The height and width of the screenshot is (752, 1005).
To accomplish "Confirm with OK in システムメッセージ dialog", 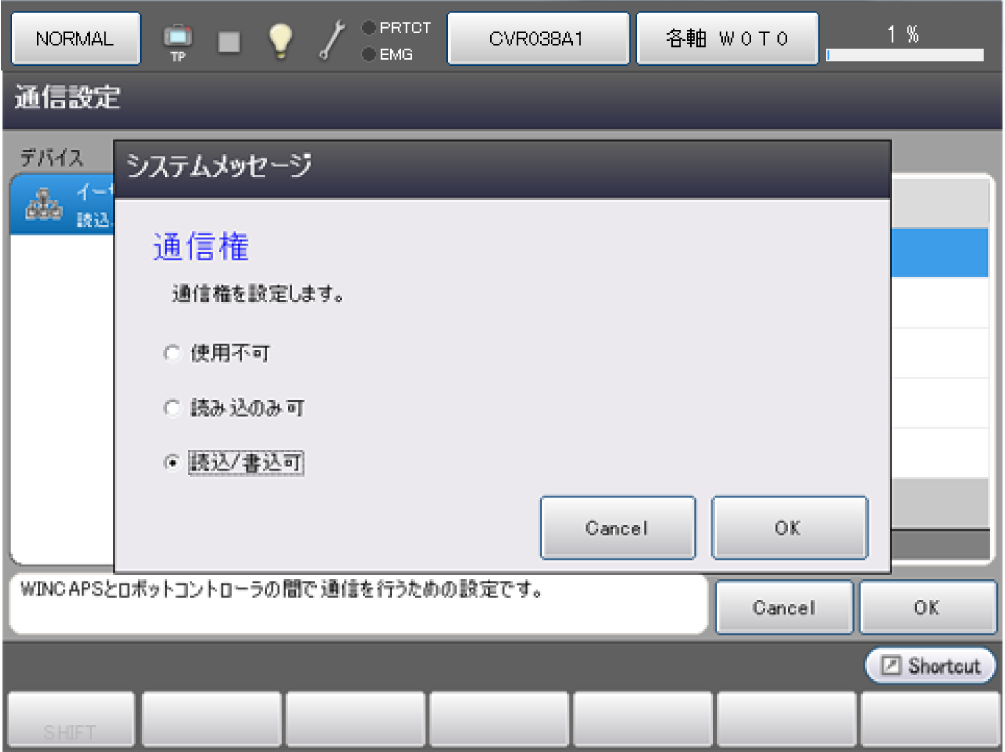I will coord(788,528).
